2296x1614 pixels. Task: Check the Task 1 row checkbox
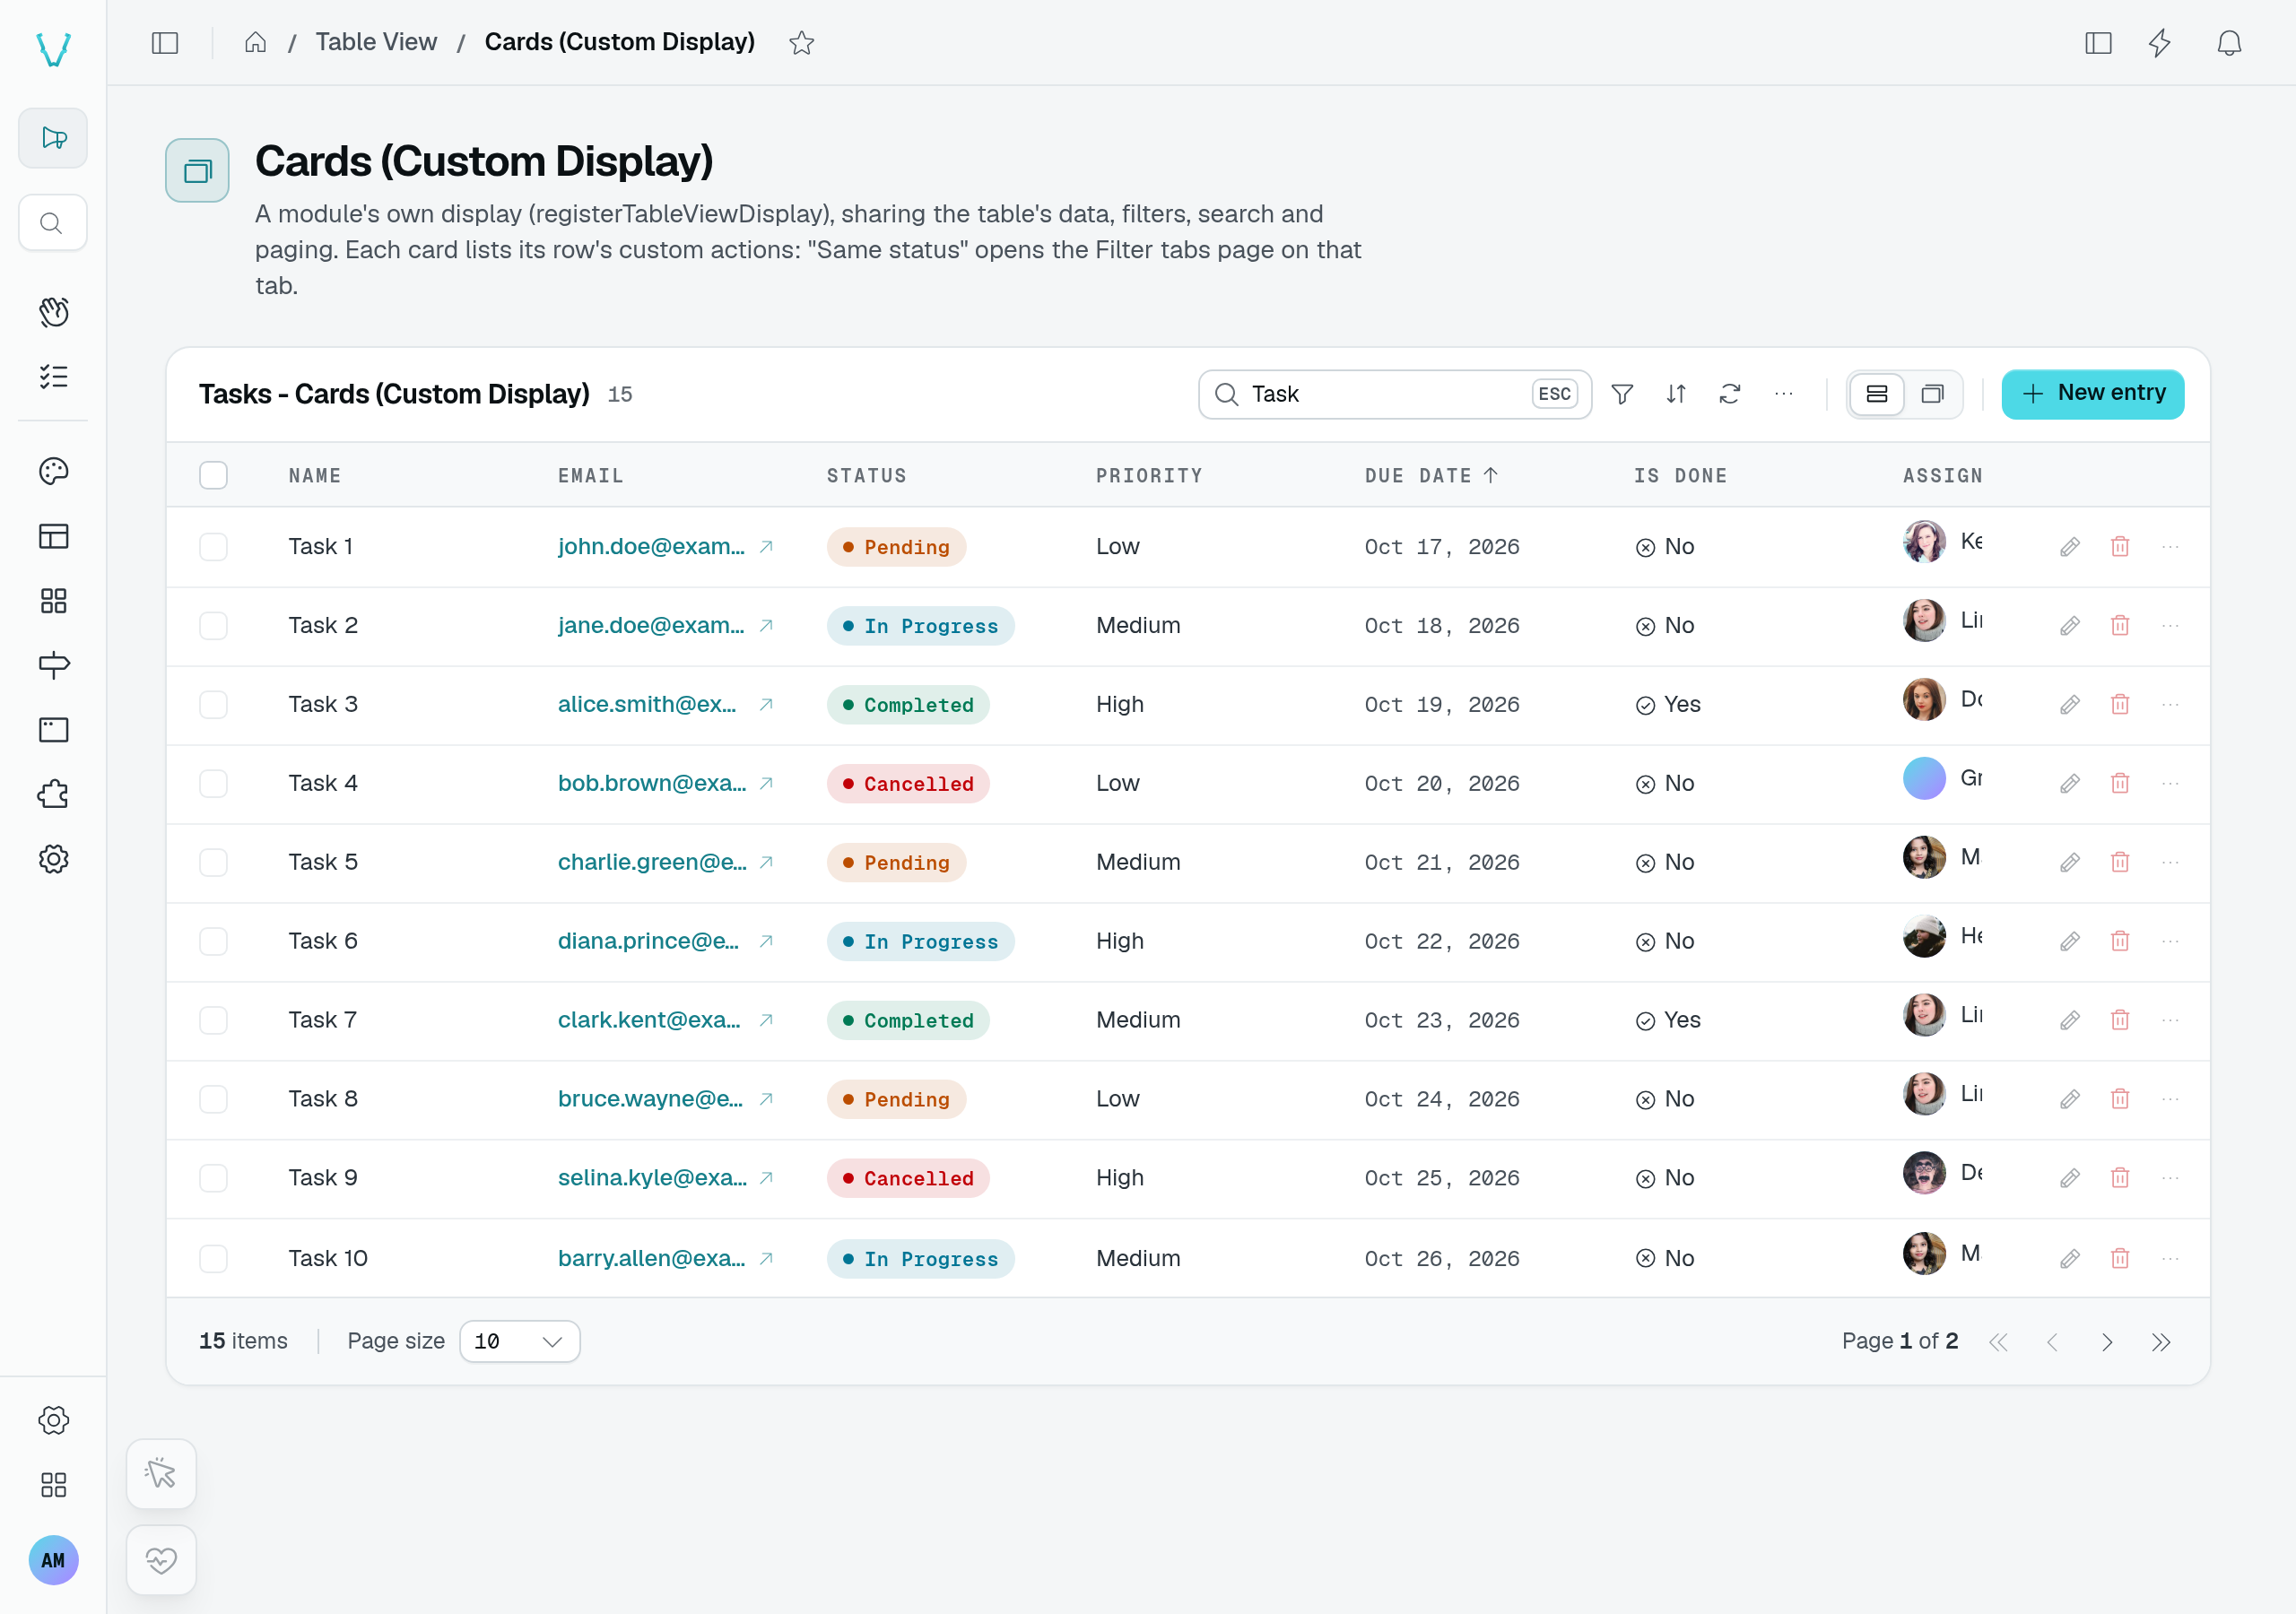point(213,547)
